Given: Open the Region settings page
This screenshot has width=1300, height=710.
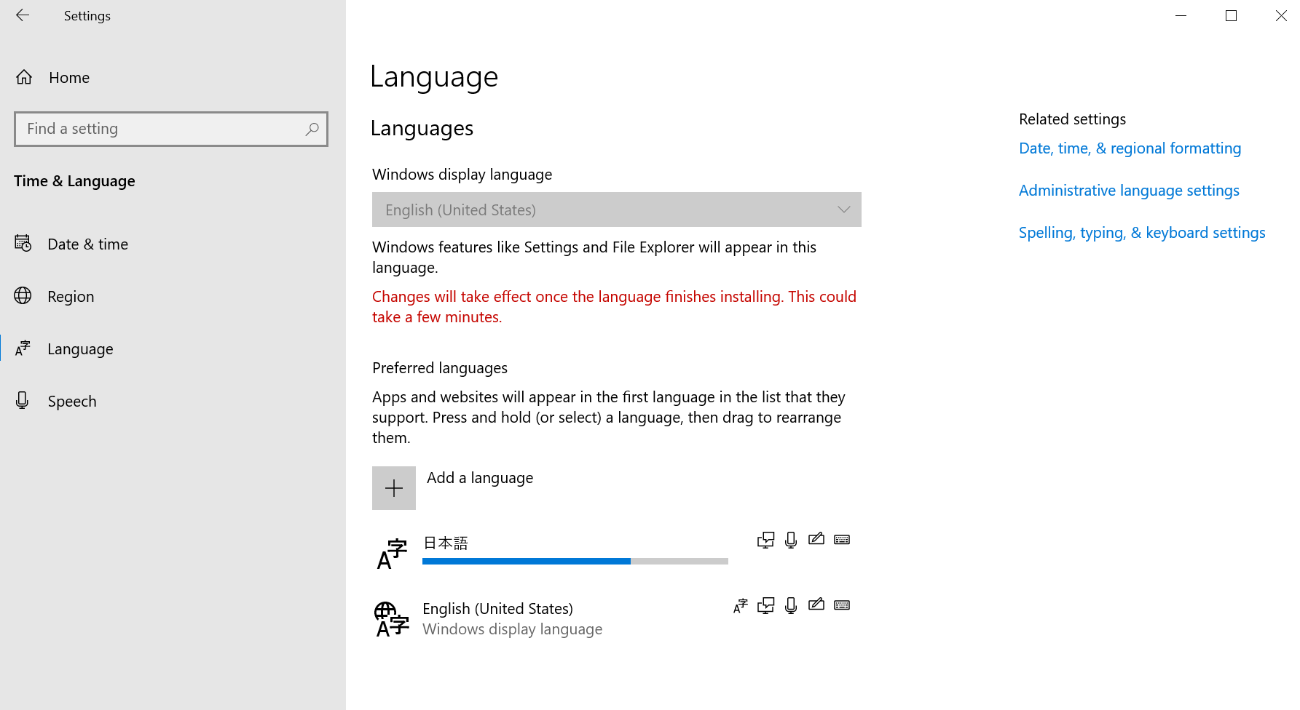Looking at the screenshot, I should [173, 296].
